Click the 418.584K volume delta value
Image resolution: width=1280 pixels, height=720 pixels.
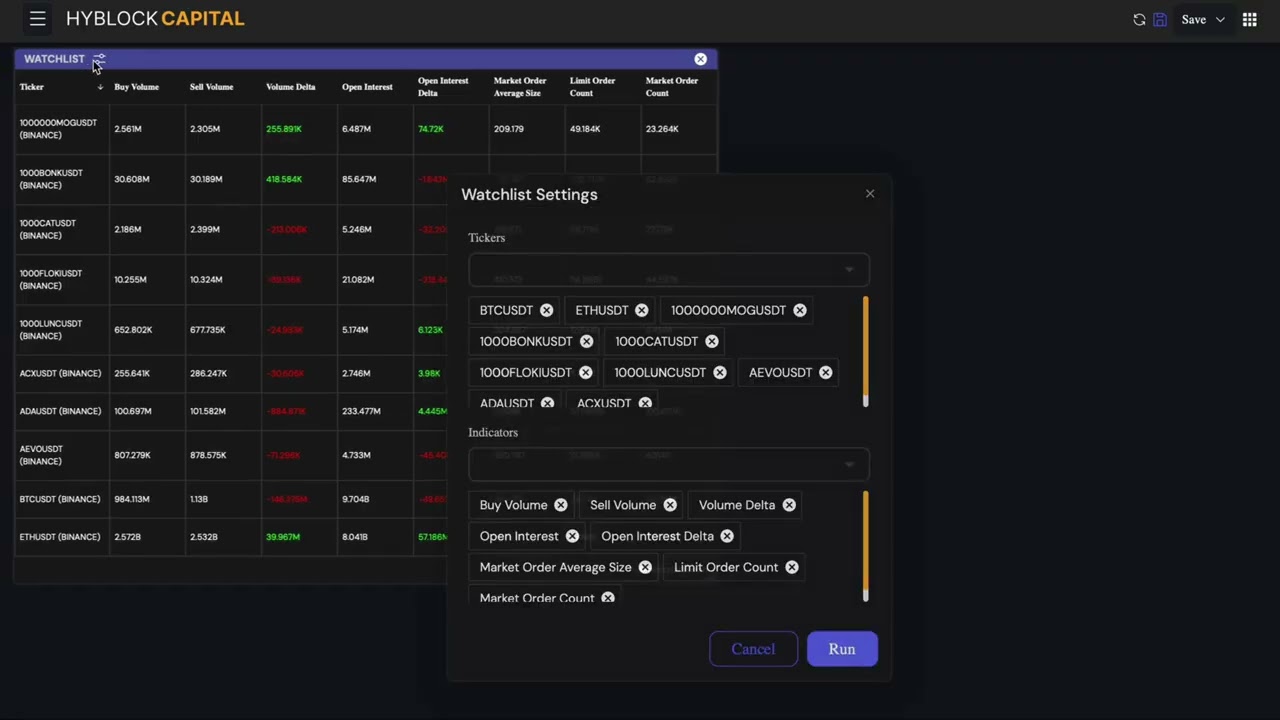pos(284,179)
